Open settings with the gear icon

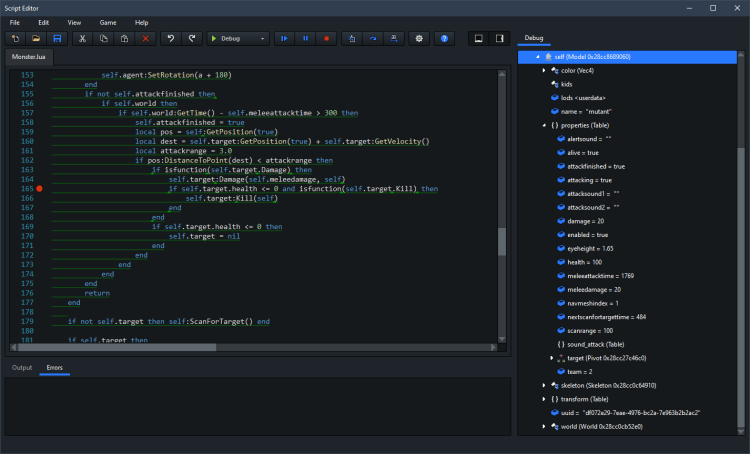click(x=419, y=38)
